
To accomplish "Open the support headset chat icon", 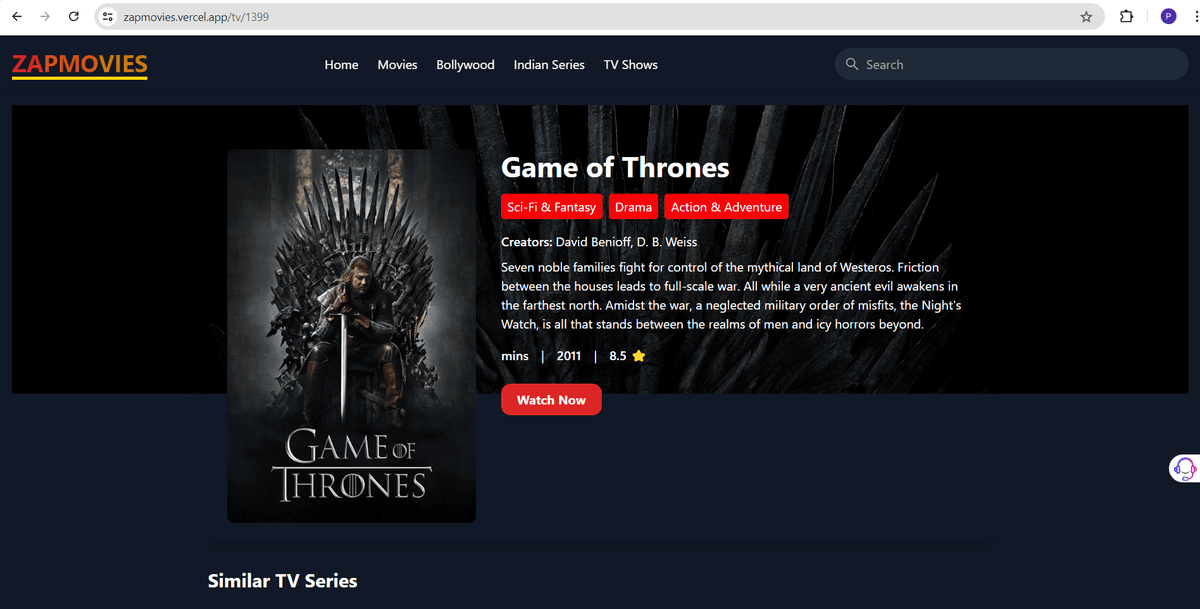I will point(1184,468).
